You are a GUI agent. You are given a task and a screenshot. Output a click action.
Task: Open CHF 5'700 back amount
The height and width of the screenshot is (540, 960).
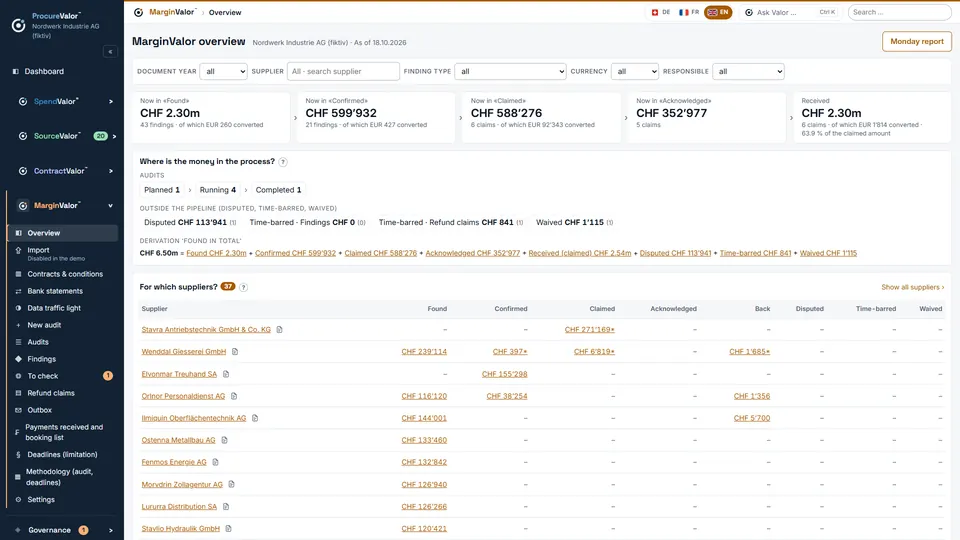752,418
